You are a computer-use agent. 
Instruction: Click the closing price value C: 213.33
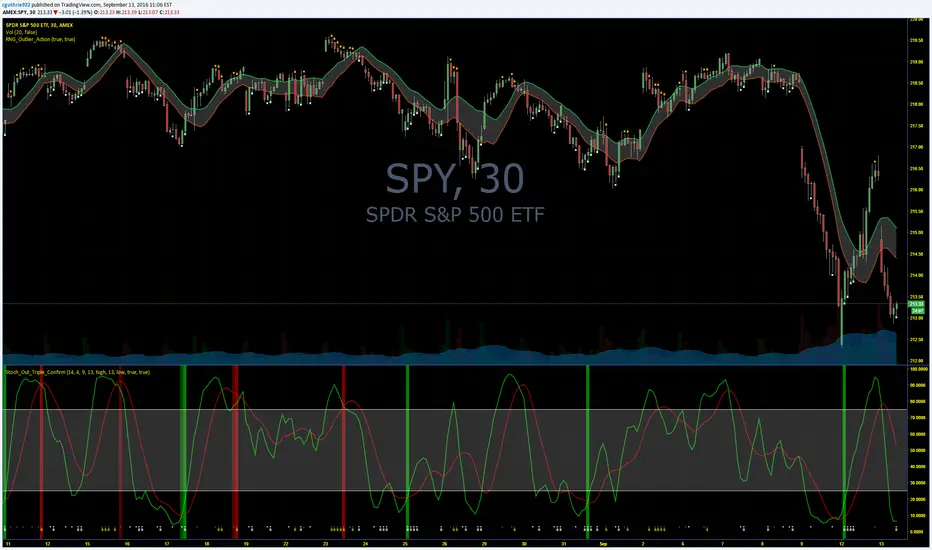tap(169, 12)
